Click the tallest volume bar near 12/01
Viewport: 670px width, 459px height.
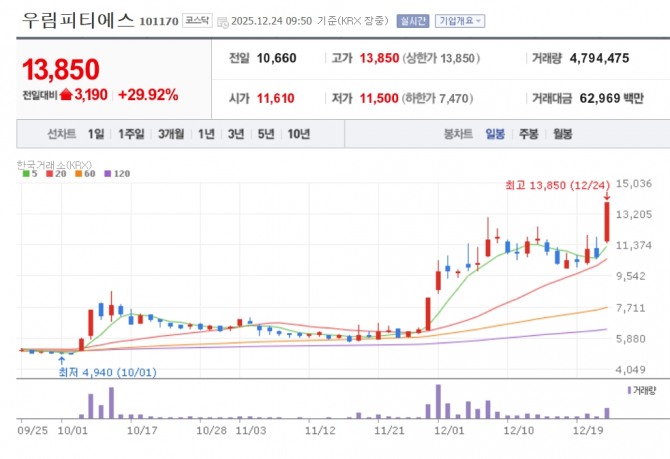(x=438, y=401)
